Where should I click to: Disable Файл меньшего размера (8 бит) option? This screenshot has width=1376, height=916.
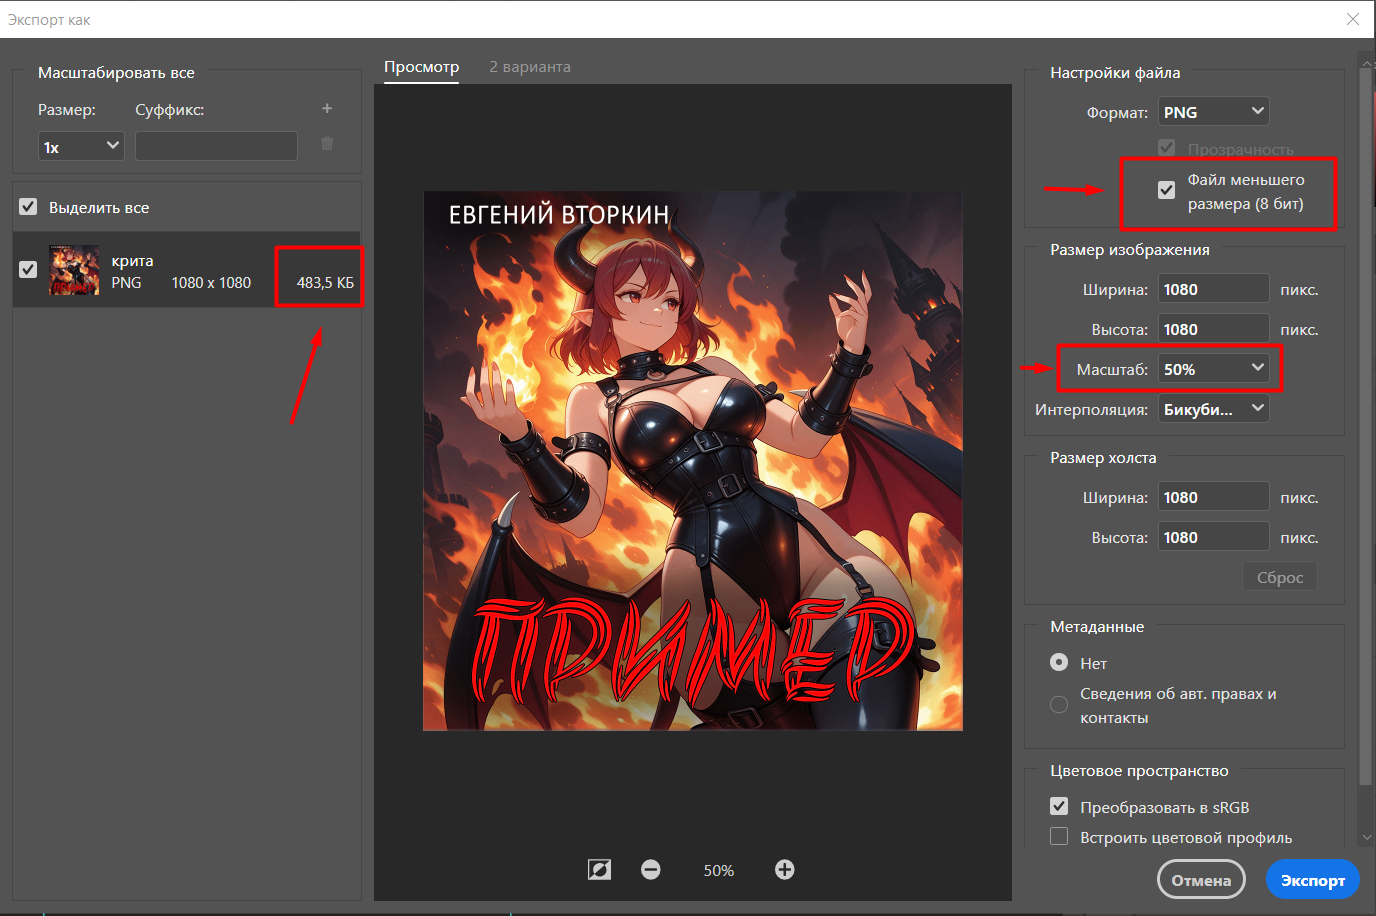click(x=1166, y=190)
